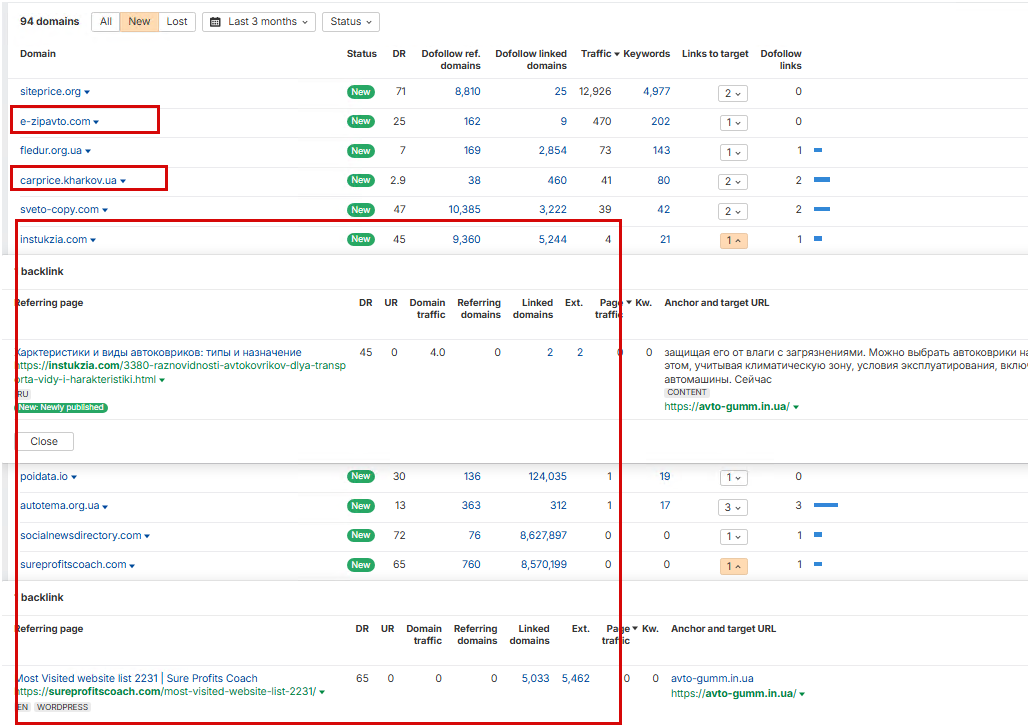The height and width of the screenshot is (725, 1028).
Task: Click the dofollow links bar for carprice.kharkov.ua
Action: [822, 180]
